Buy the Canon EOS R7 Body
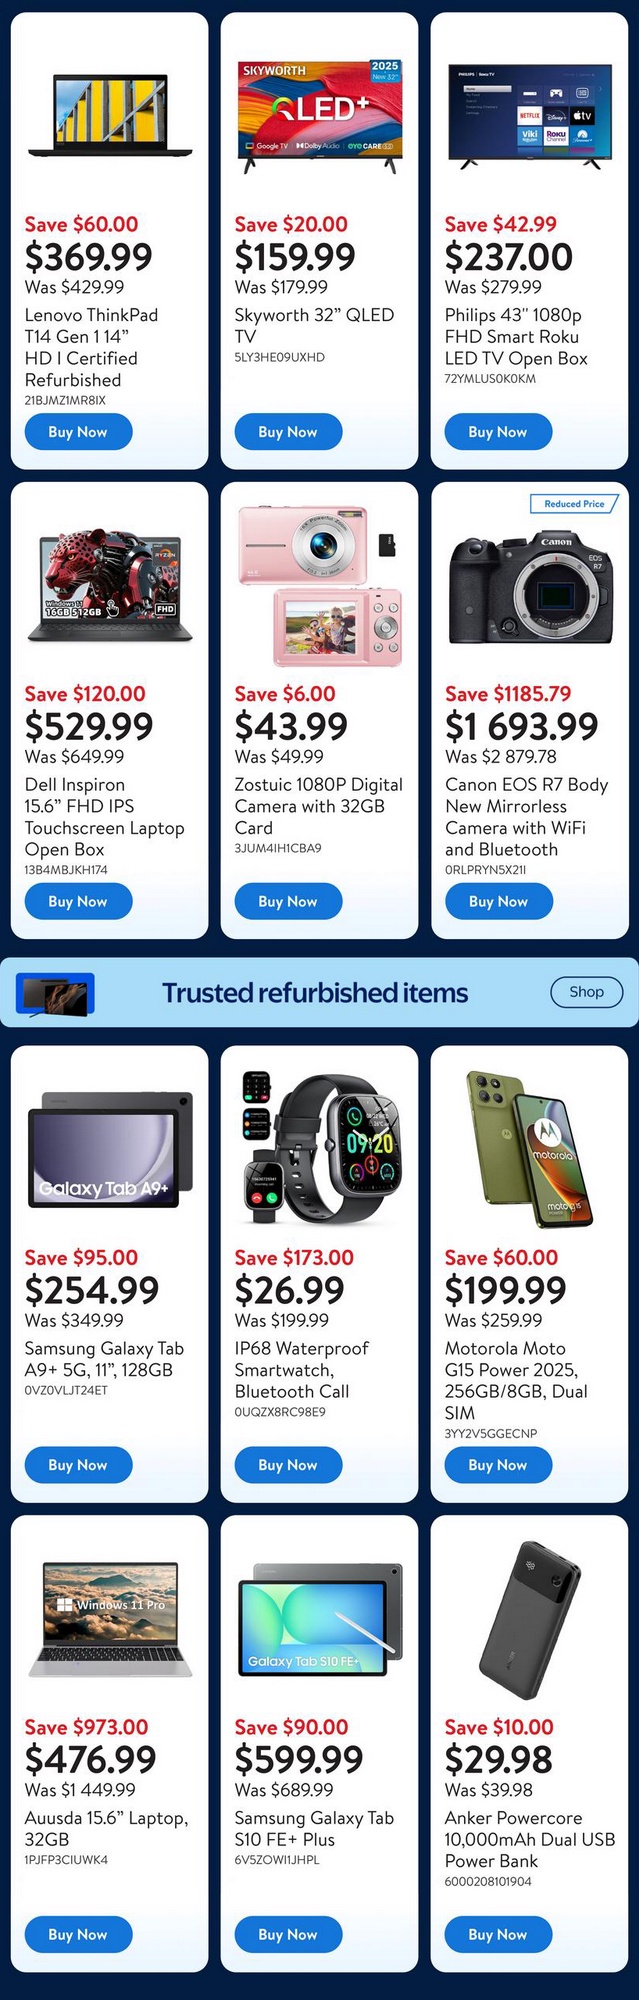This screenshot has width=639, height=2000. pyautogui.click(x=498, y=901)
